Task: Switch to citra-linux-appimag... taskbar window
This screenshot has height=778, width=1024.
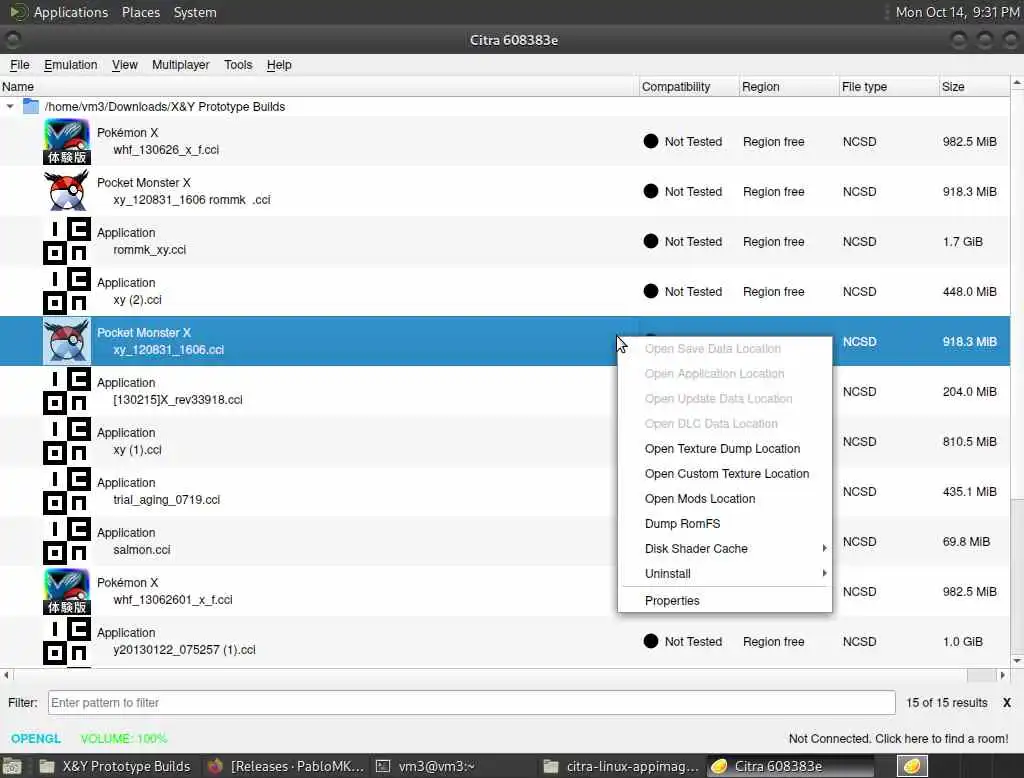Action: (621, 766)
